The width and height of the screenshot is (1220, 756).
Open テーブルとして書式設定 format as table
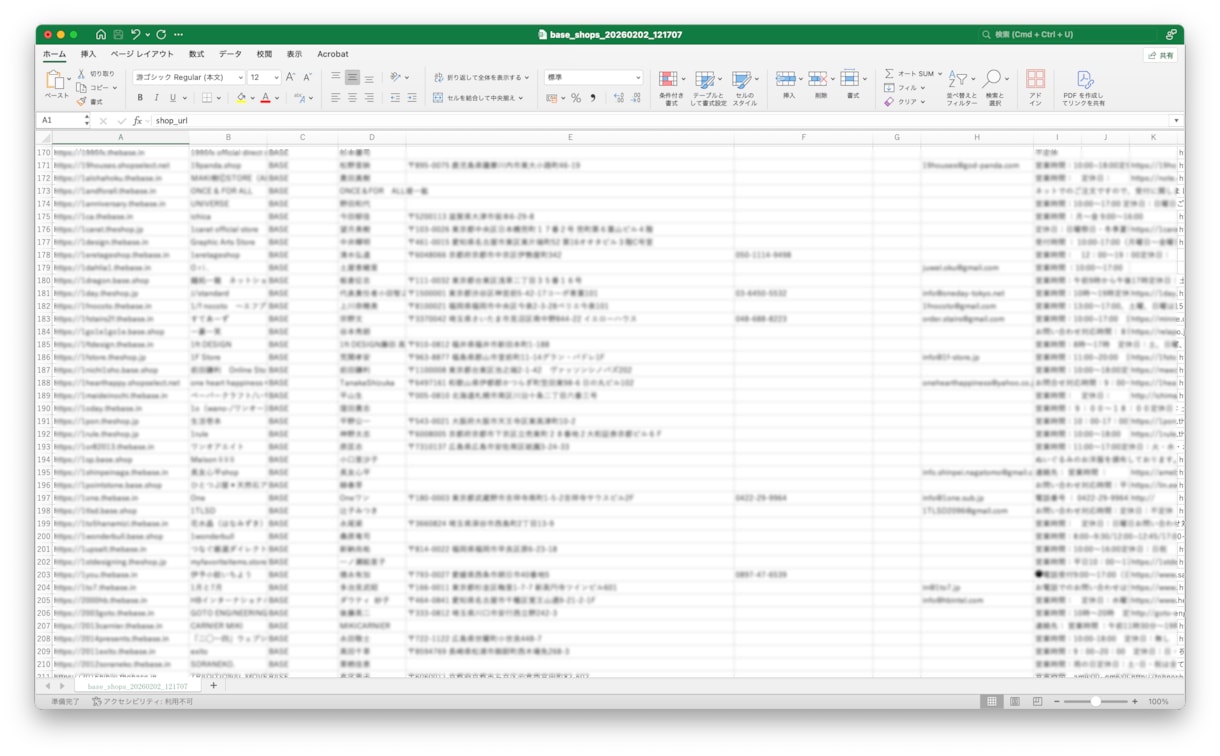point(708,87)
